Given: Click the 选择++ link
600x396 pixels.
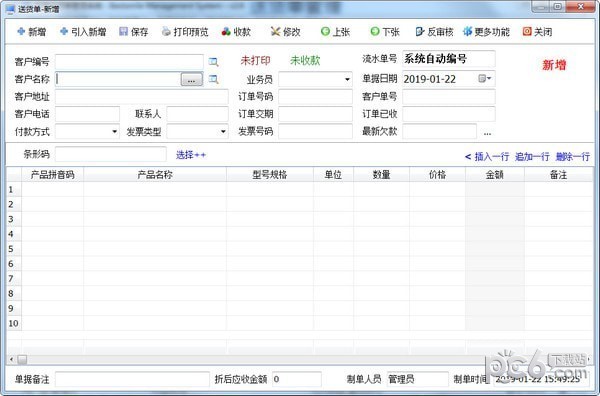Looking at the screenshot, I should (x=191, y=155).
